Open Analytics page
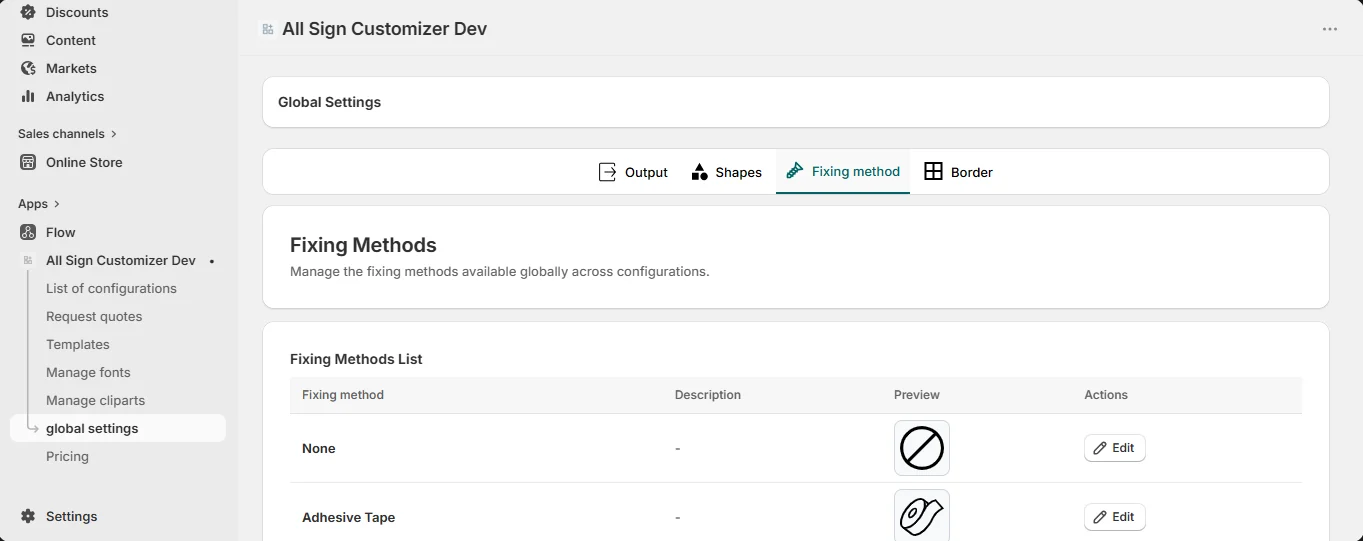This screenshot has height=541, width=1363. (75, 96)
